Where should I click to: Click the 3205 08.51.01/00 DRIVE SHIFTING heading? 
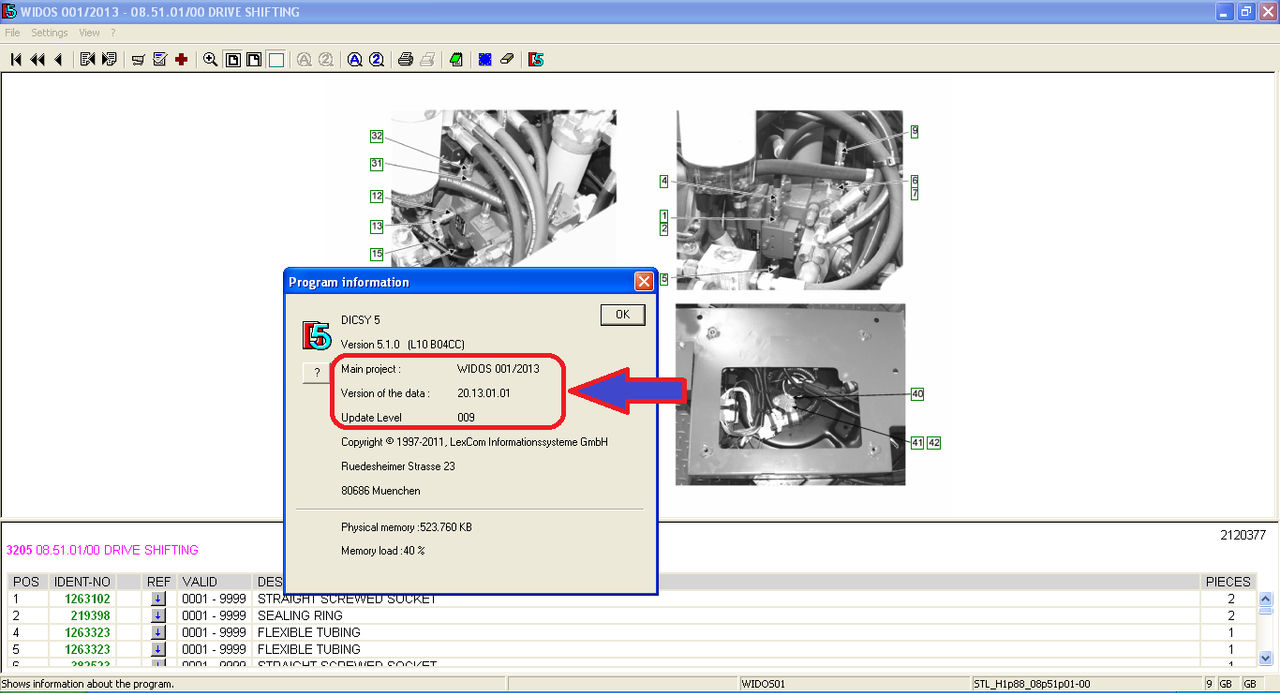point(102,550)
